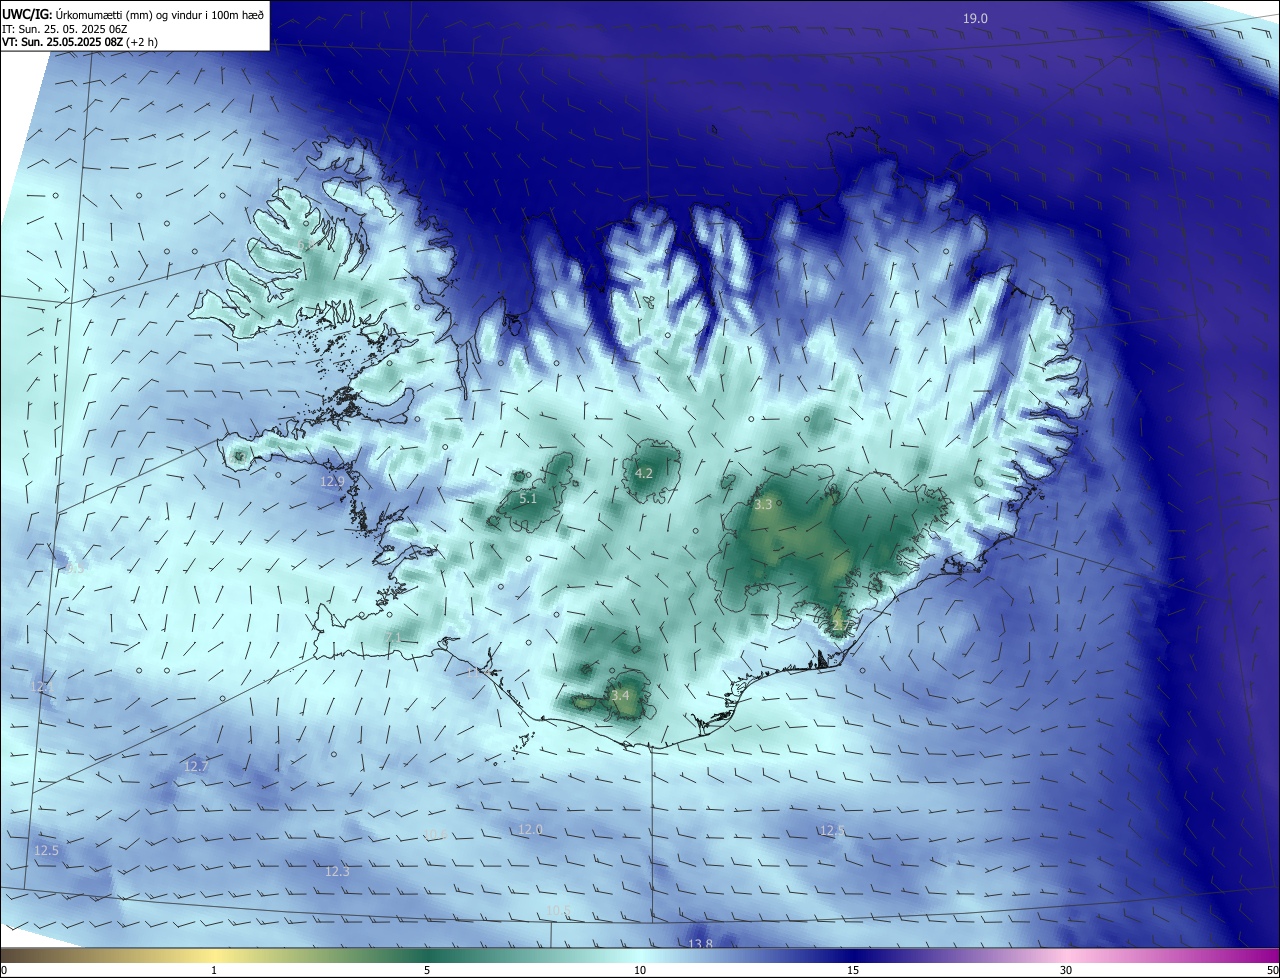
Task: Click the map value label '5.1'
Action: 528,498
